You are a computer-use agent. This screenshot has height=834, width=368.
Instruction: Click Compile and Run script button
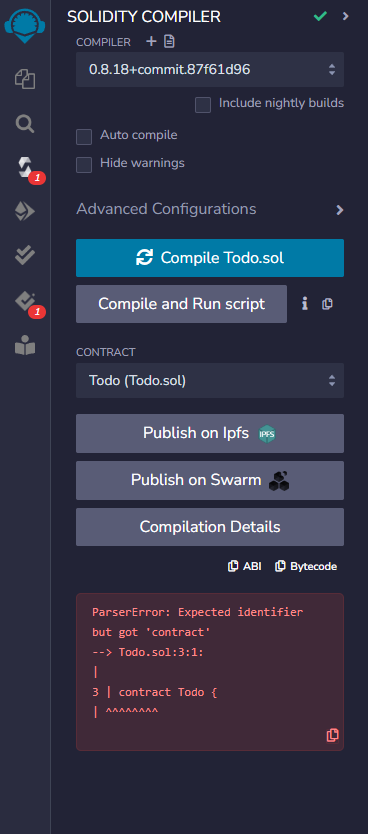point(181,304)
